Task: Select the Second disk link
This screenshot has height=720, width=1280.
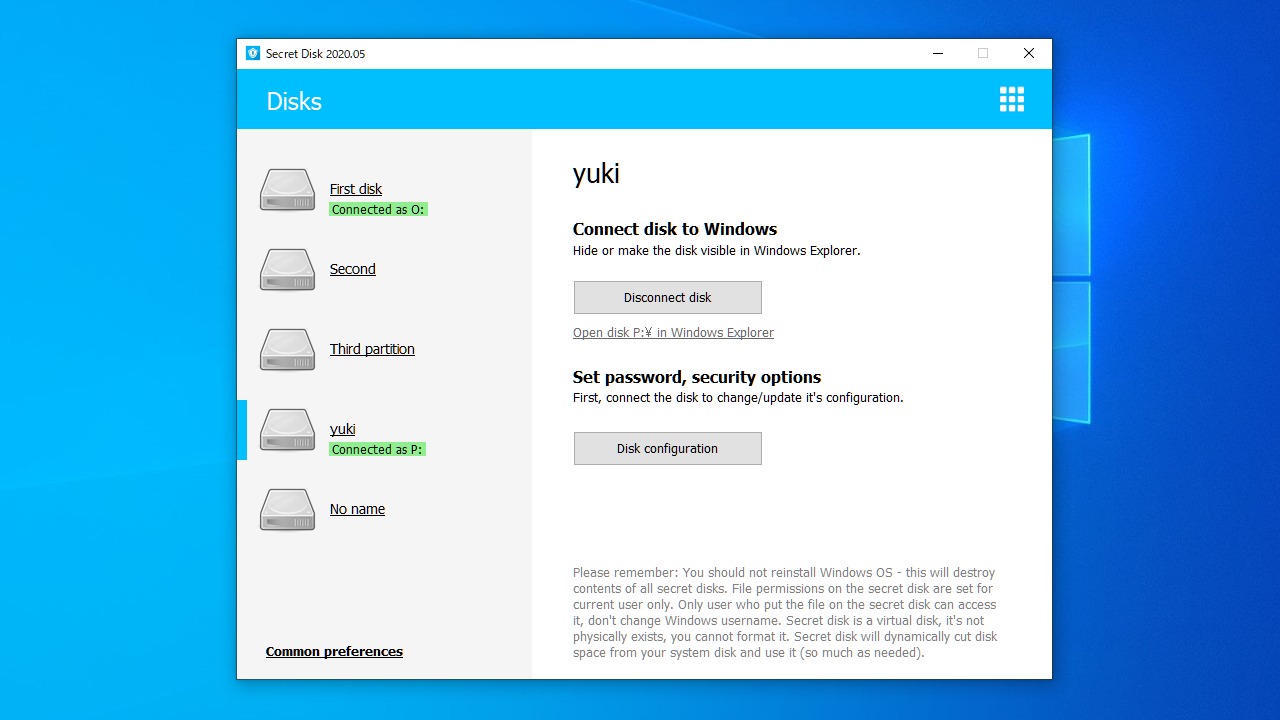Action: pos(353,269)
